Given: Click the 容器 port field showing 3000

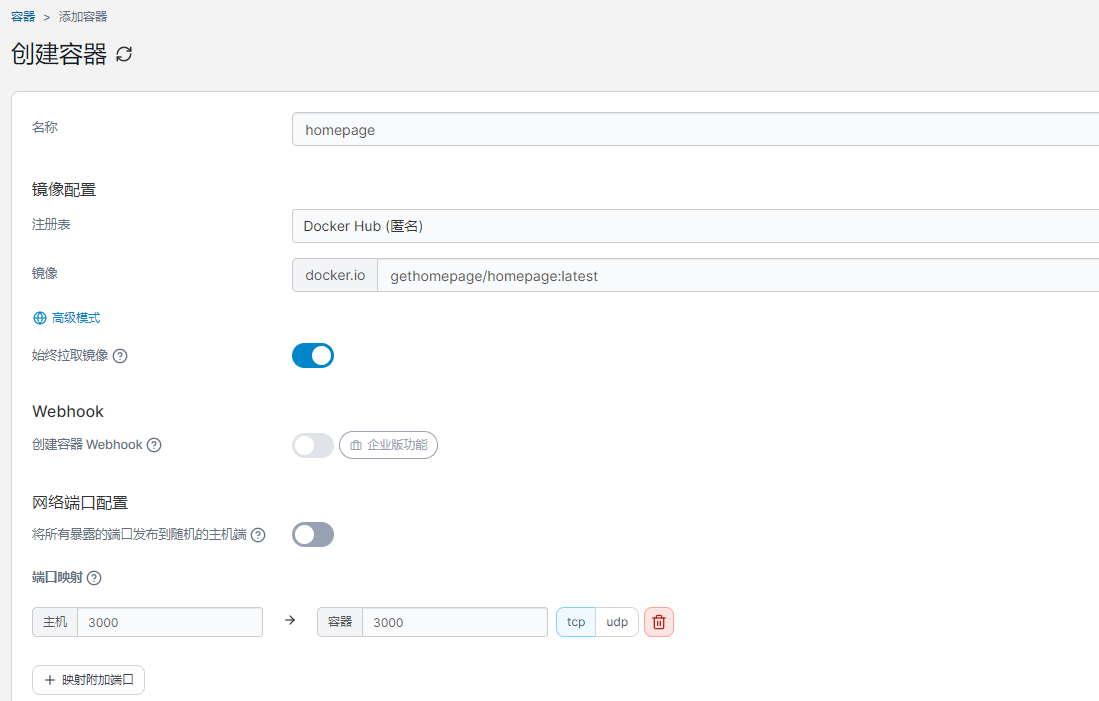Looking at the screenshot, I should (455, 622).
